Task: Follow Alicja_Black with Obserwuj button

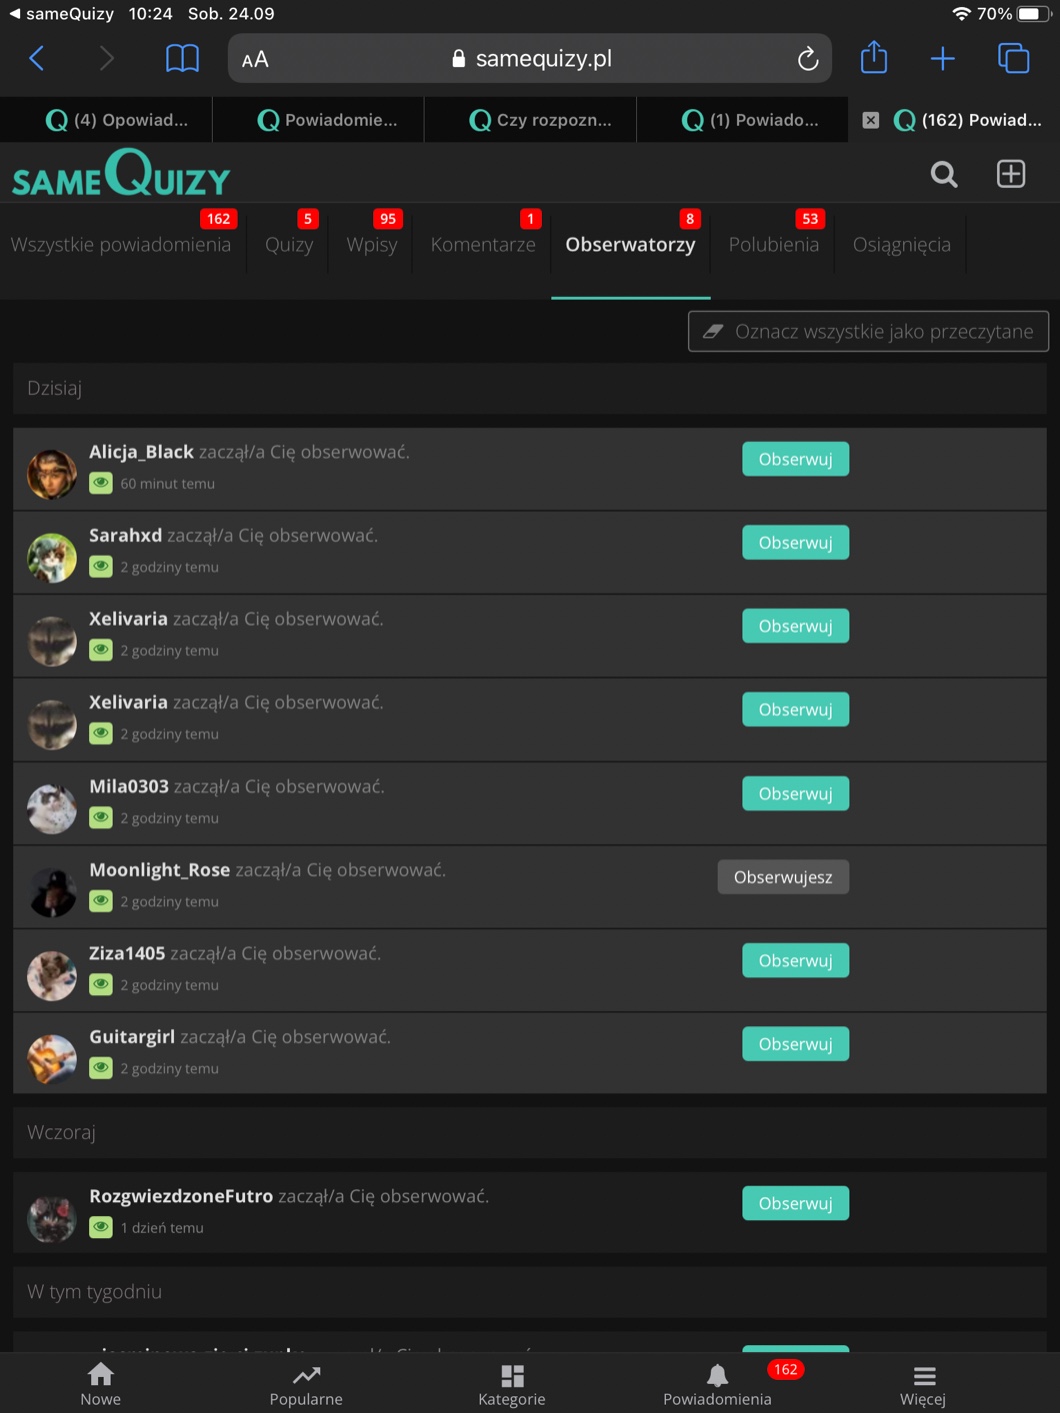Action: pyautogui.click(x=795, y=459)
